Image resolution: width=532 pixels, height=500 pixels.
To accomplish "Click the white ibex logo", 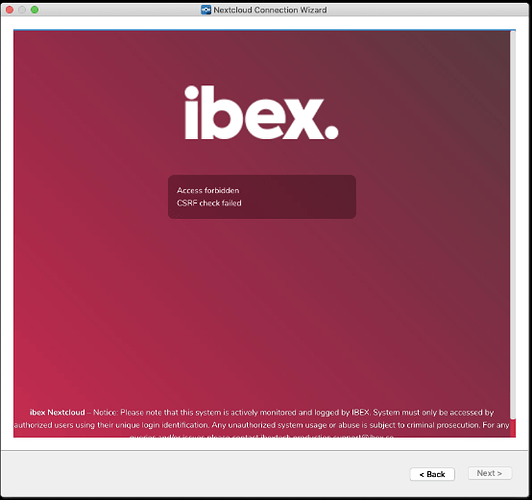I will coord(261,112).
